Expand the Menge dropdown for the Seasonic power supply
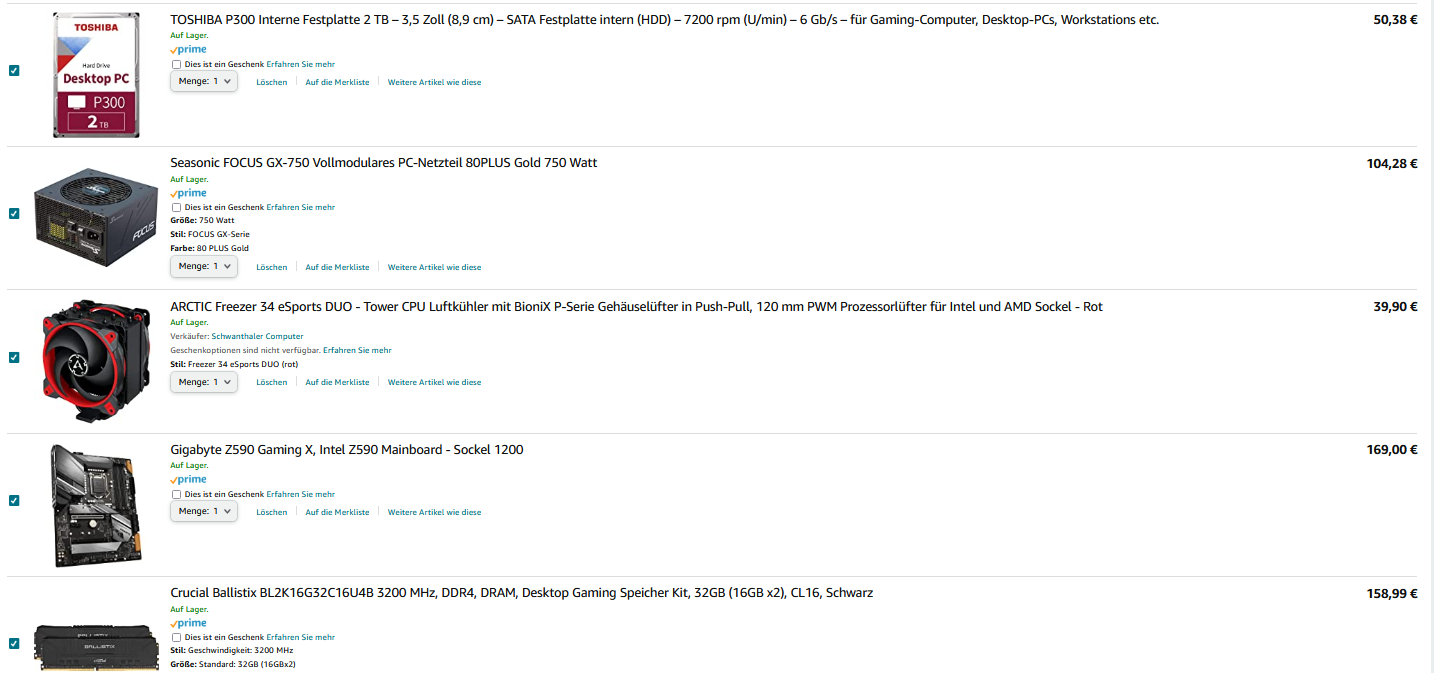Image resolution: width=1434 pixels, height=673 pixels. click(x=204, y=266)
